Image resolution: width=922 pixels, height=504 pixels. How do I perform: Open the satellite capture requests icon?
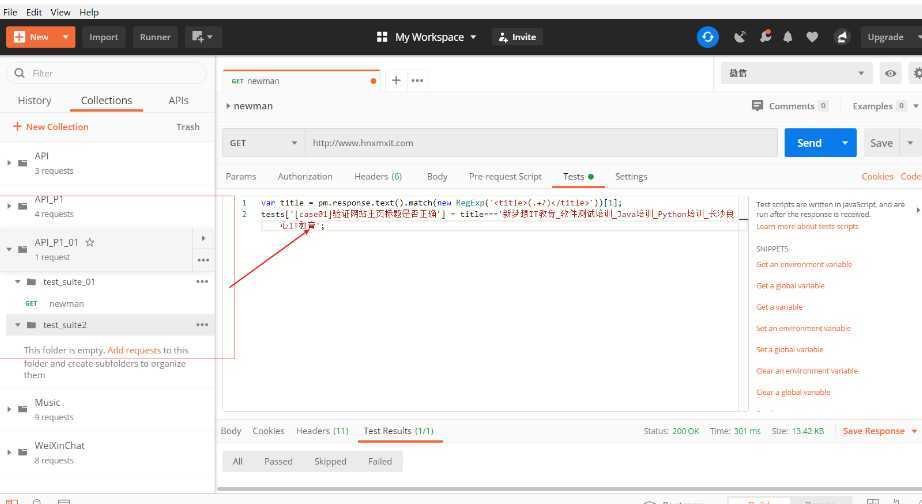(x=740, y=37)
